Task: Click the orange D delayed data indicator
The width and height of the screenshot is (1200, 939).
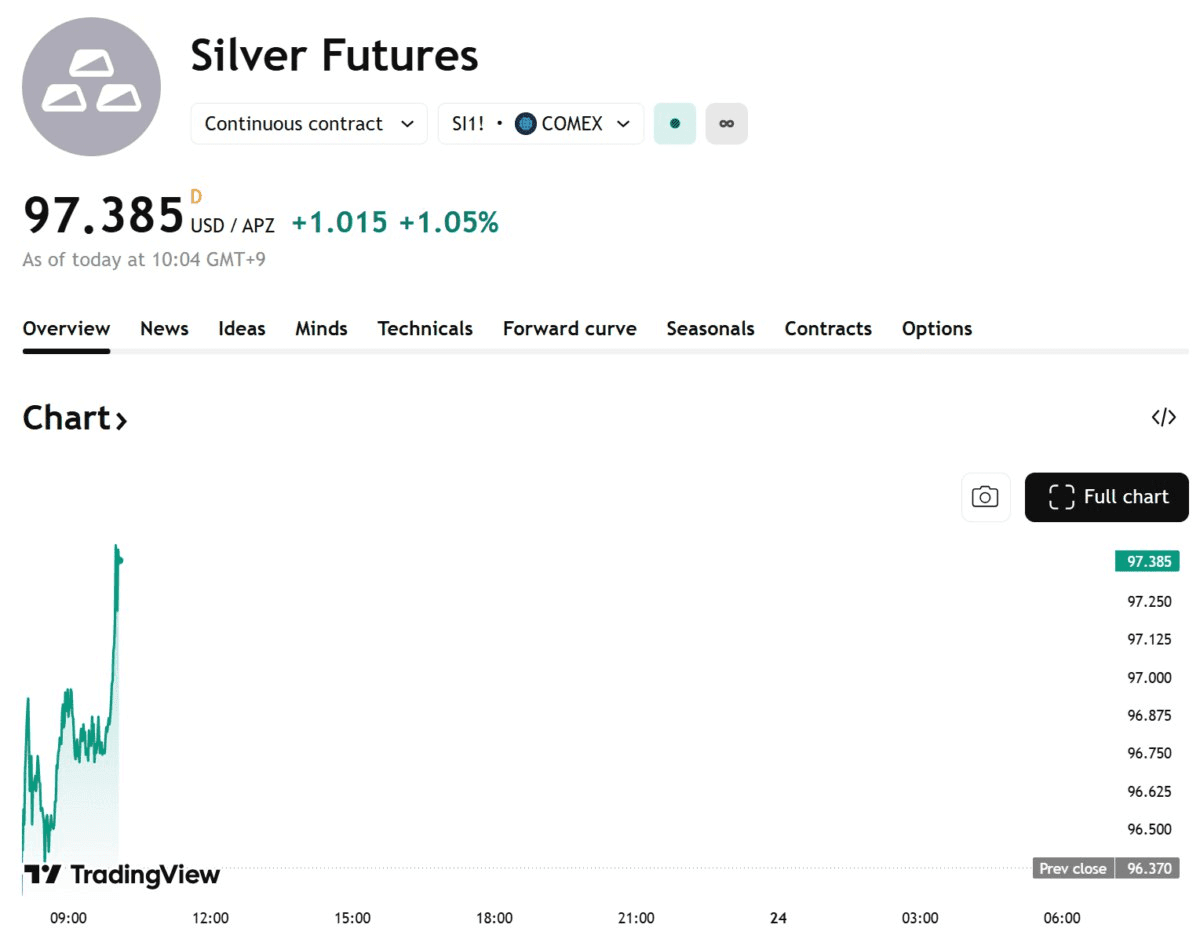Action: (196, 197)
